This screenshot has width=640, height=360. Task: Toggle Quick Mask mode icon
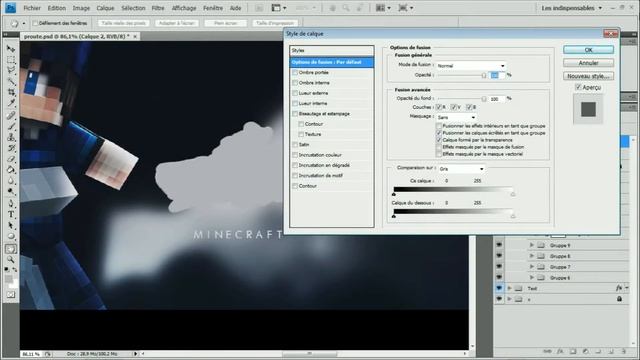tap(11, 295)
